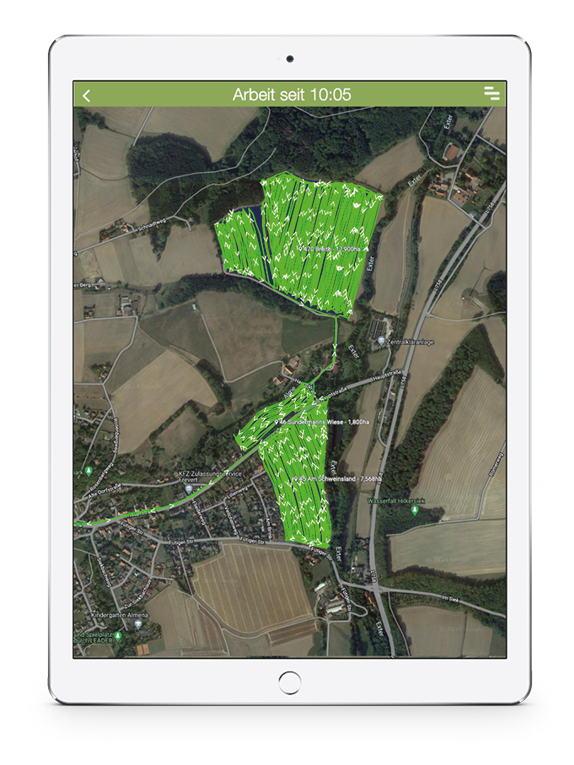The image size is (574, 765).
Task: Tap the southern green tracked field area
Action: (298, 488)
